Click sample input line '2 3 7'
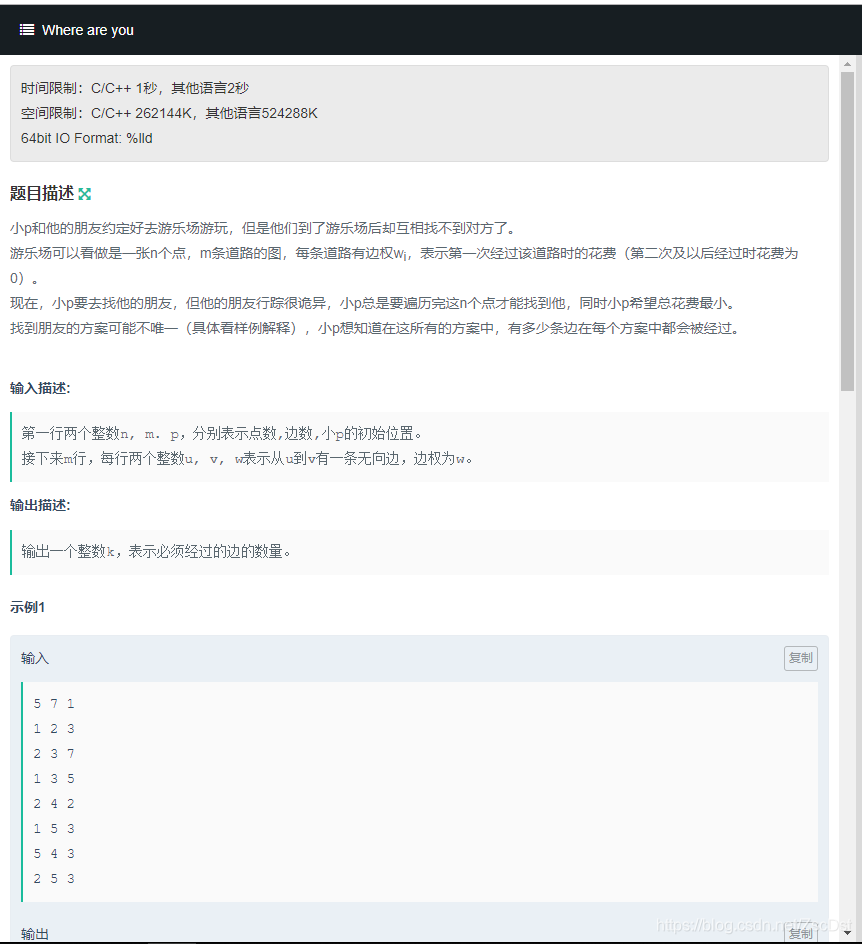The width and height of the screenshot is (862, 944). tap(54, 754)
